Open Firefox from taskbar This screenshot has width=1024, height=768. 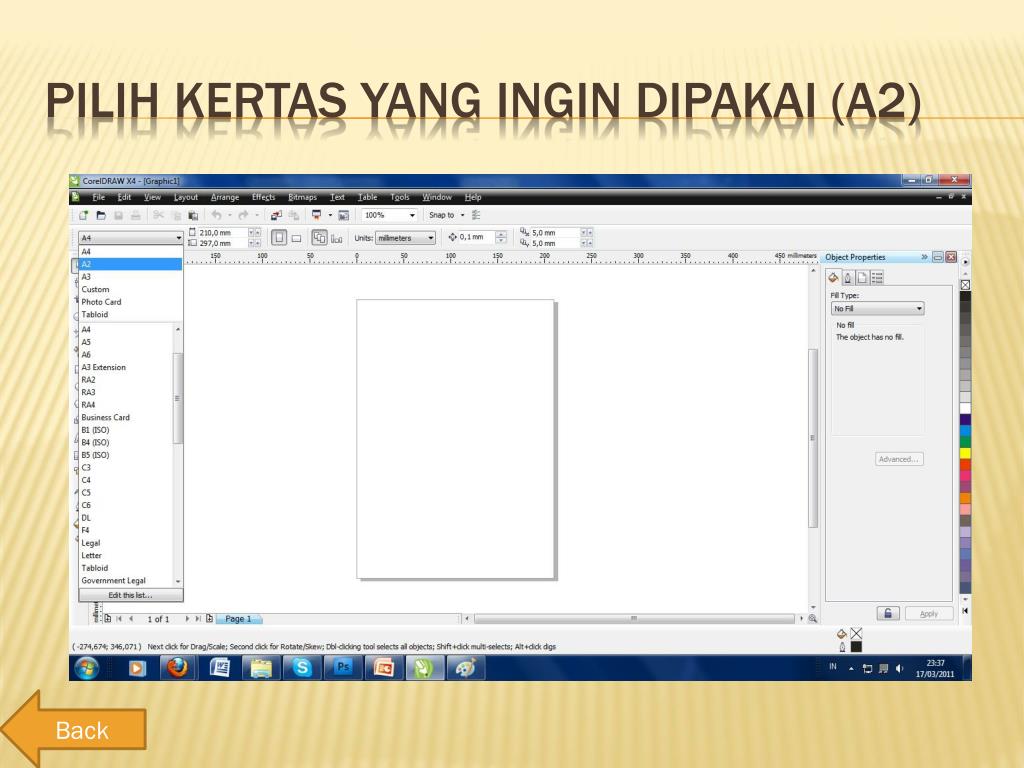click(x=177, y=667)
